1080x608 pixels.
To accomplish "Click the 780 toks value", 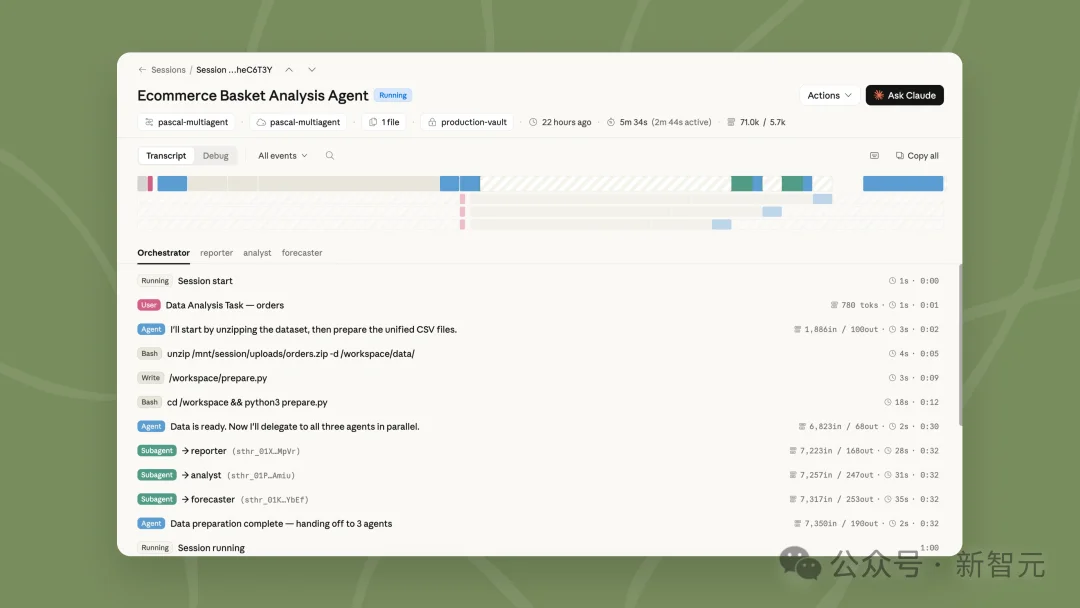I will pos(854,305).
